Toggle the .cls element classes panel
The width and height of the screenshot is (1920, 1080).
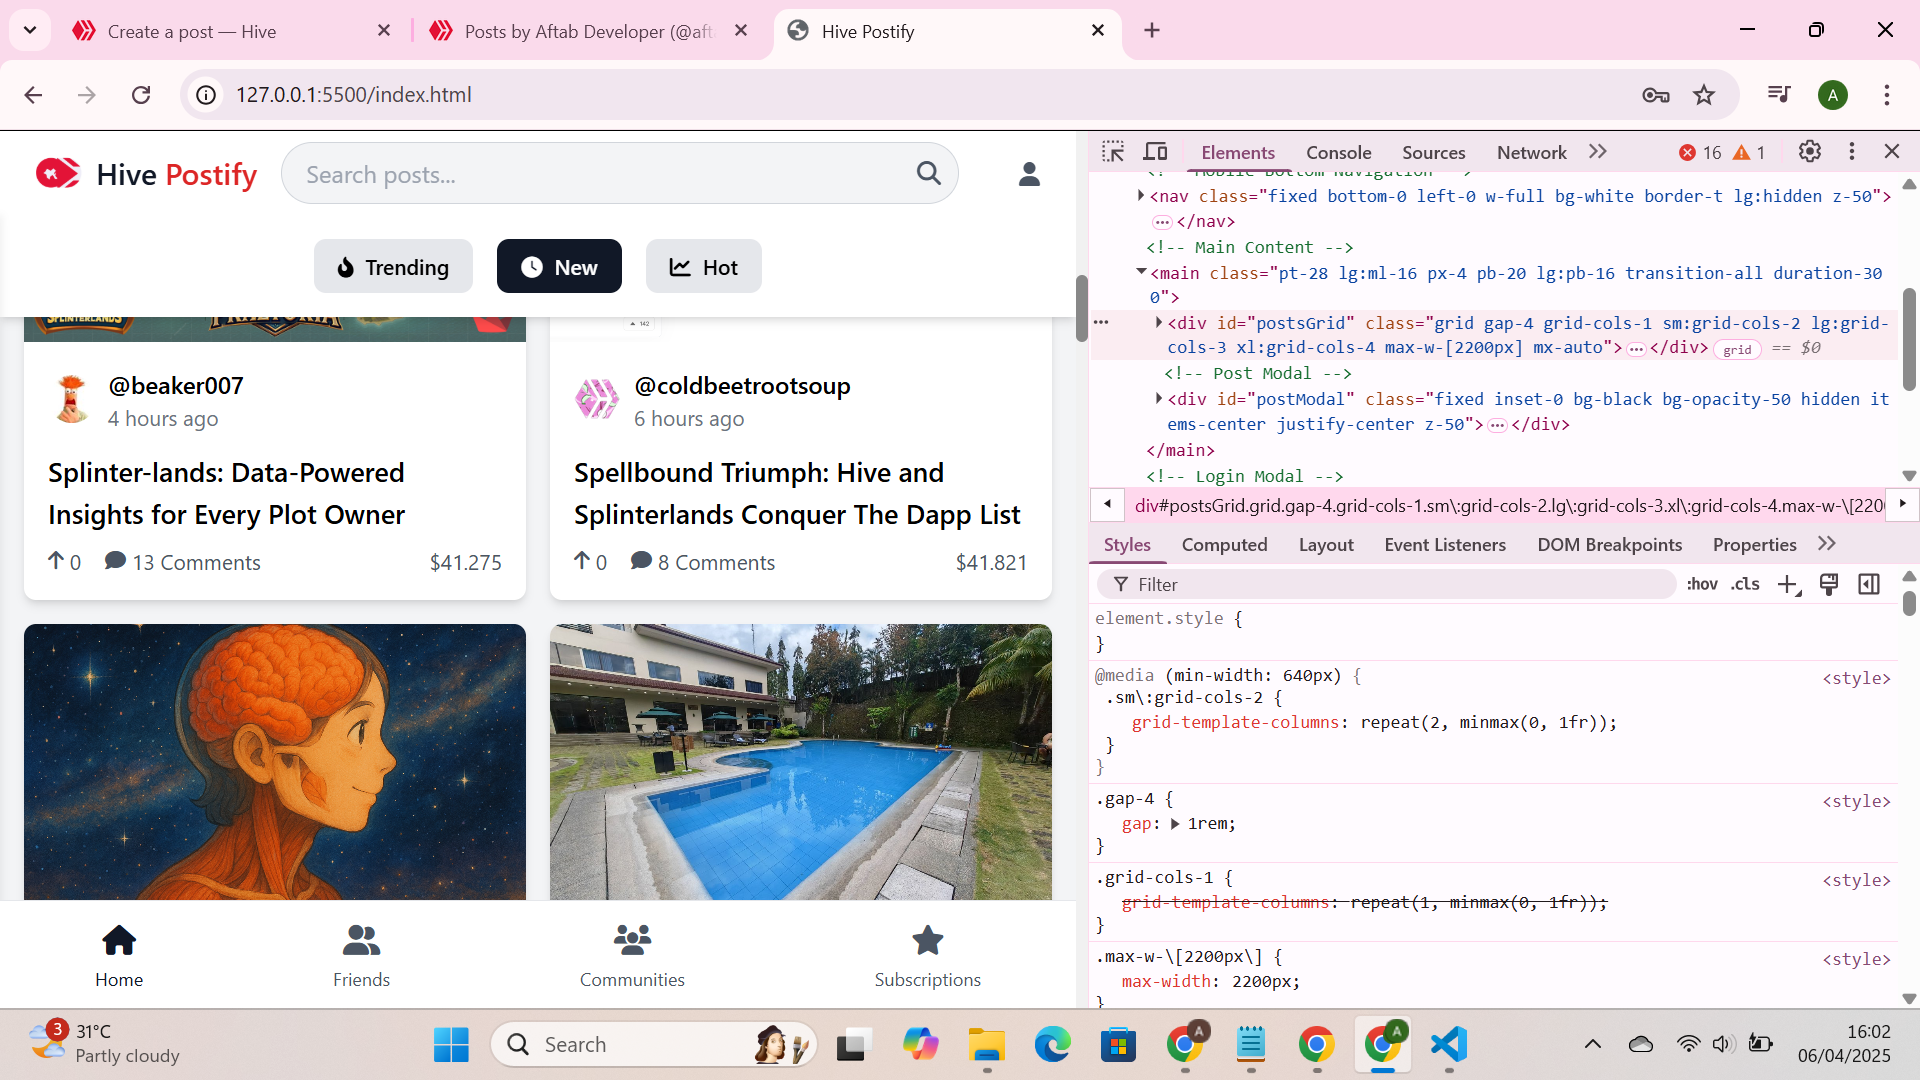[1746, 584]
